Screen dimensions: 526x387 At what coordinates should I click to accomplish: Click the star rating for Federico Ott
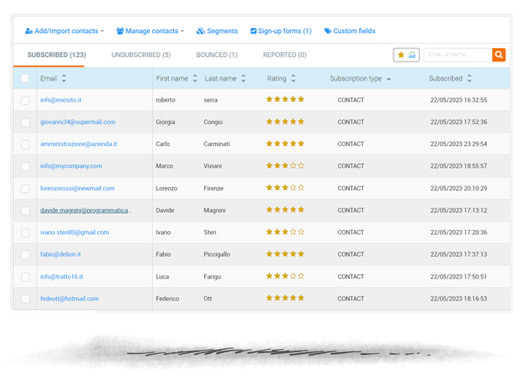285,298
